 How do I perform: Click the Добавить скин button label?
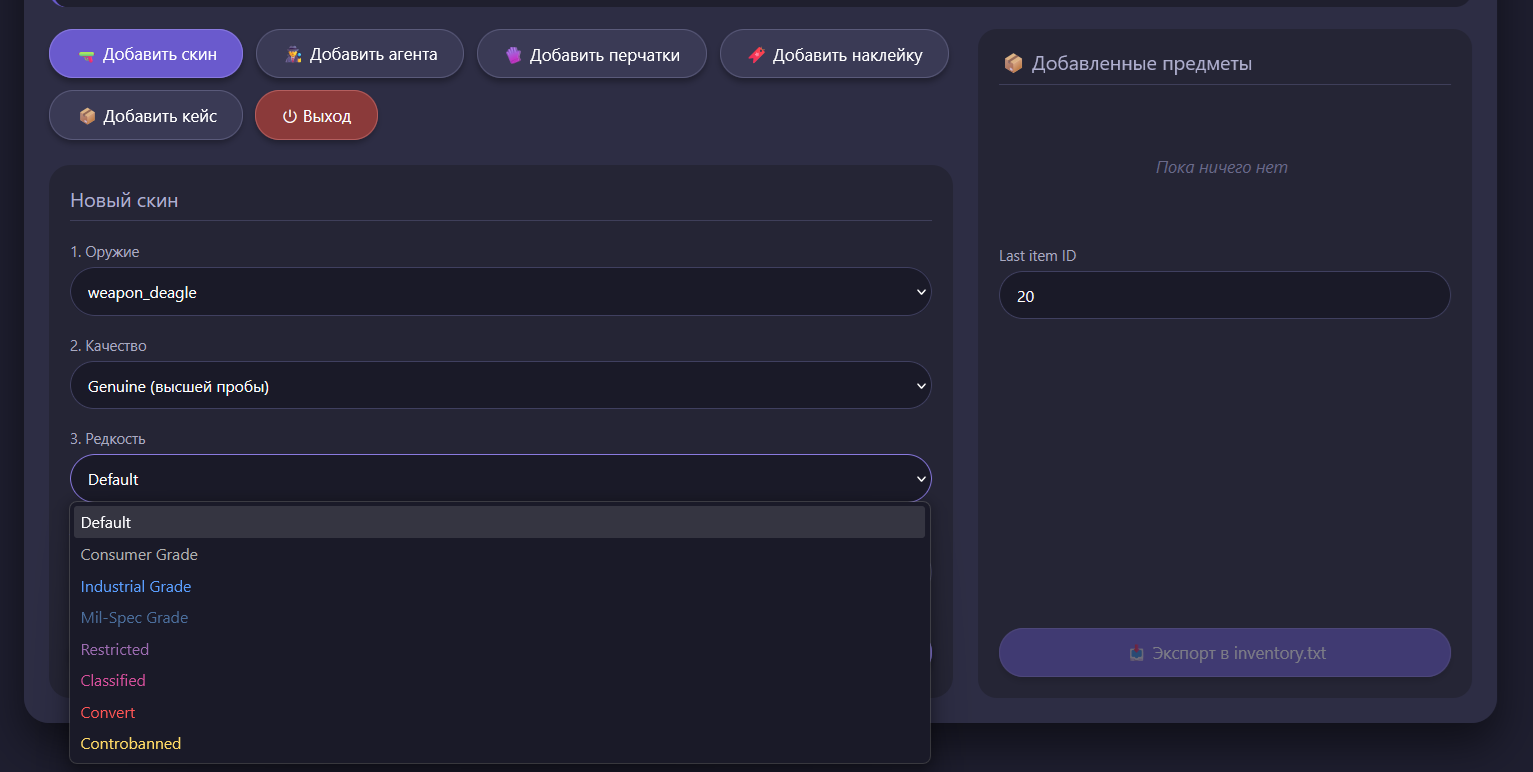(160, 55)
